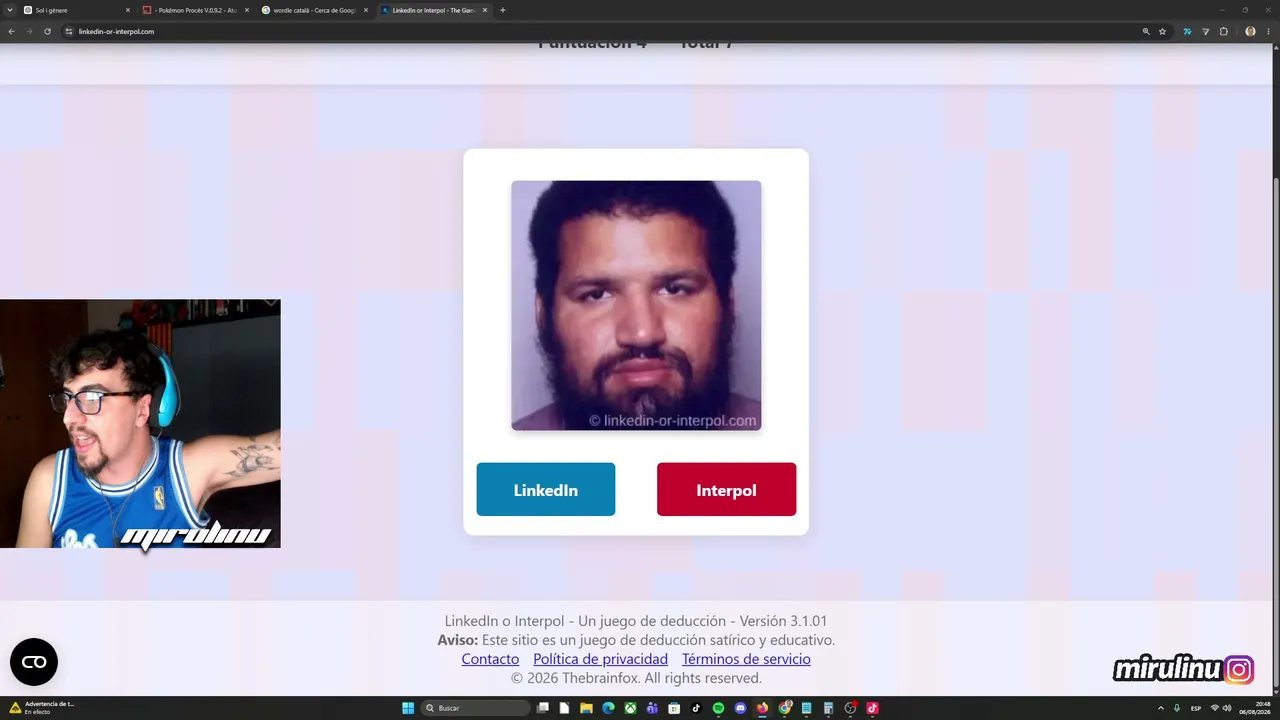Open a new browser tab

(x=502, y=10)
